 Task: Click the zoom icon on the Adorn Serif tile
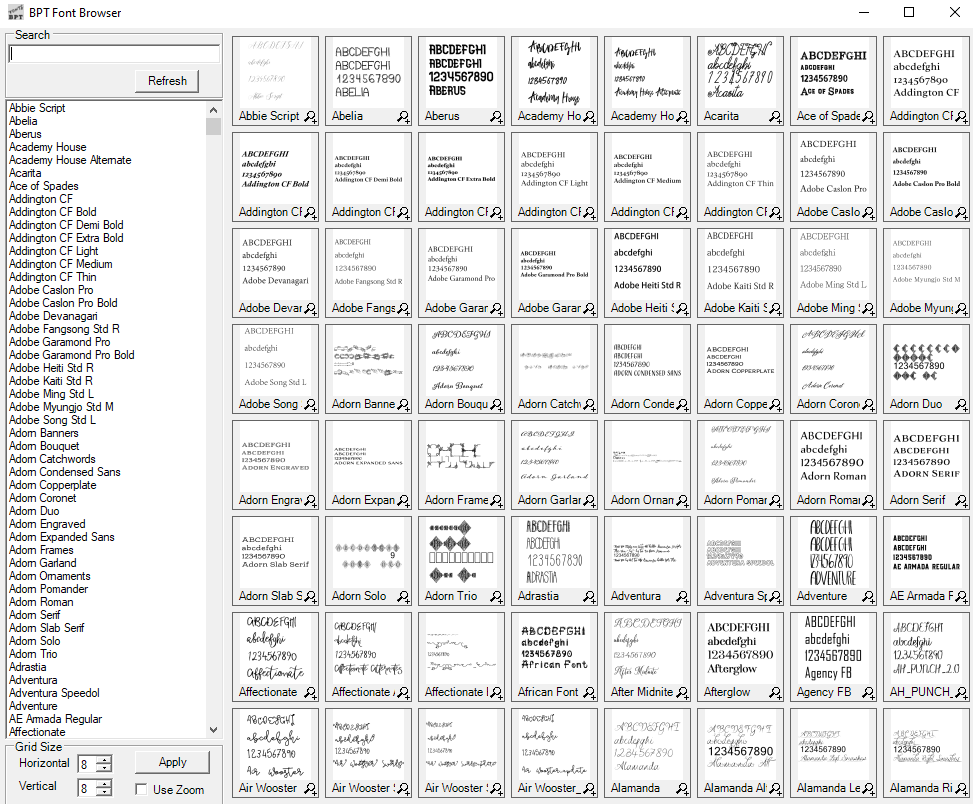click(x=961, y=501)
